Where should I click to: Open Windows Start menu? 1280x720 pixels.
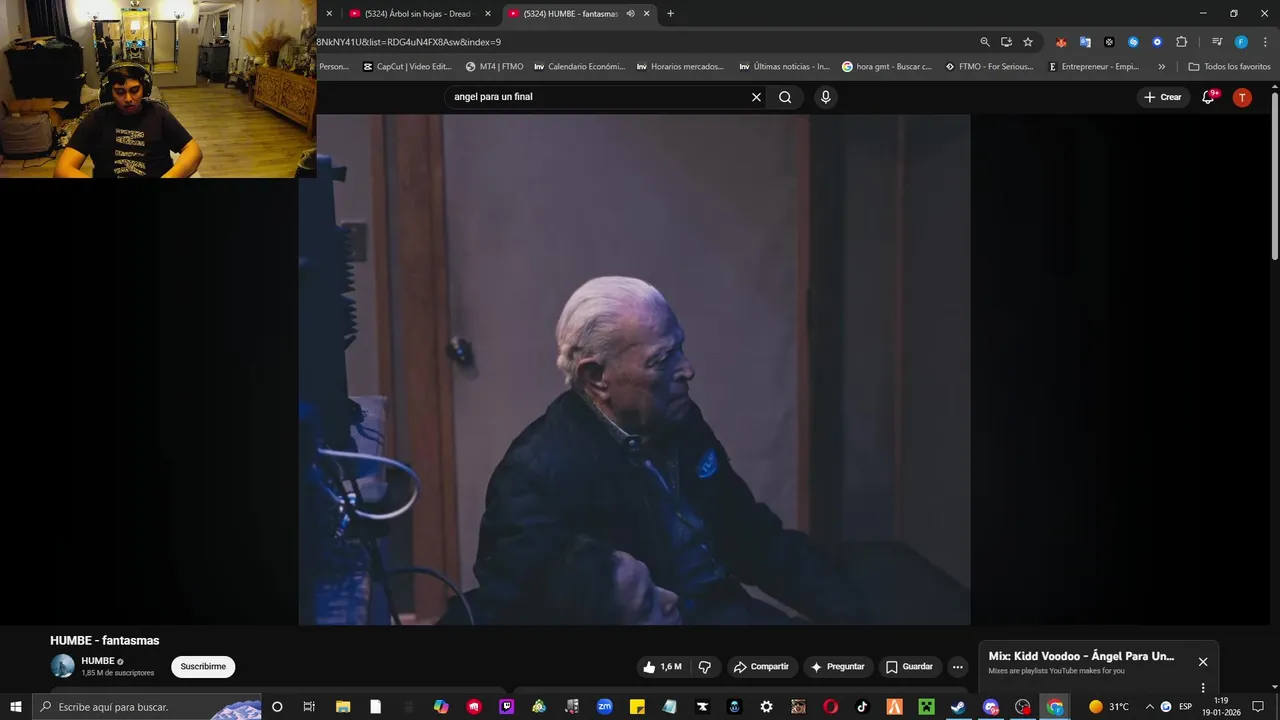click(16, 706)
